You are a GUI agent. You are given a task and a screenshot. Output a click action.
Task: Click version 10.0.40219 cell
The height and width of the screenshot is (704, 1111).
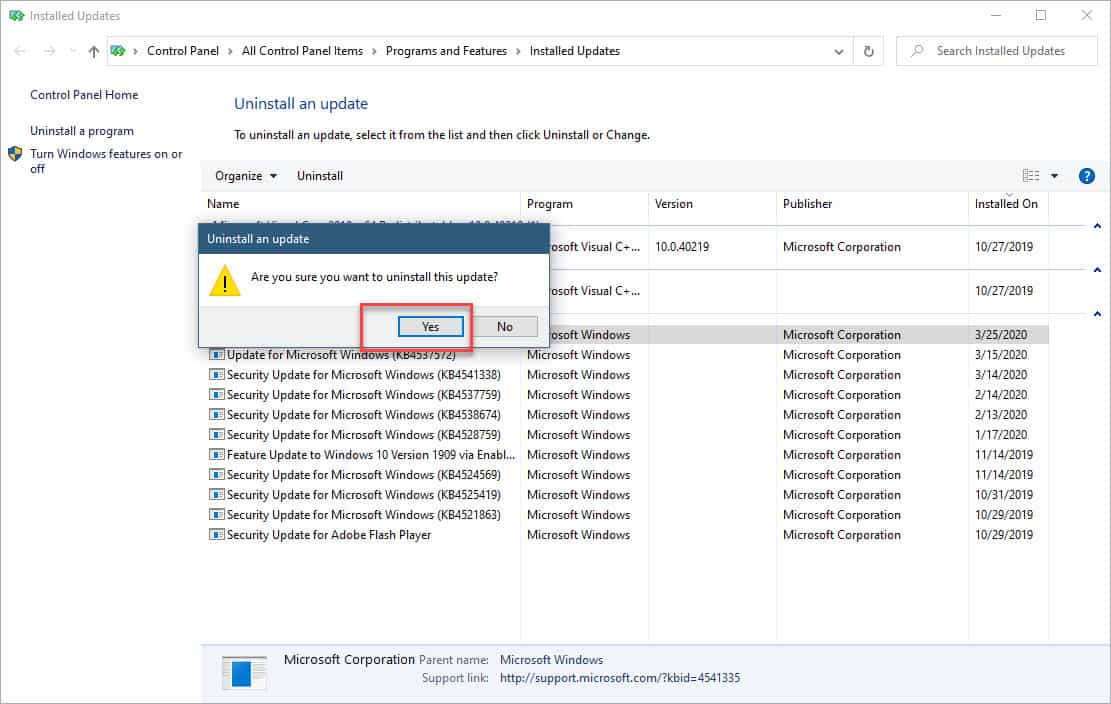tap(682, 247)
